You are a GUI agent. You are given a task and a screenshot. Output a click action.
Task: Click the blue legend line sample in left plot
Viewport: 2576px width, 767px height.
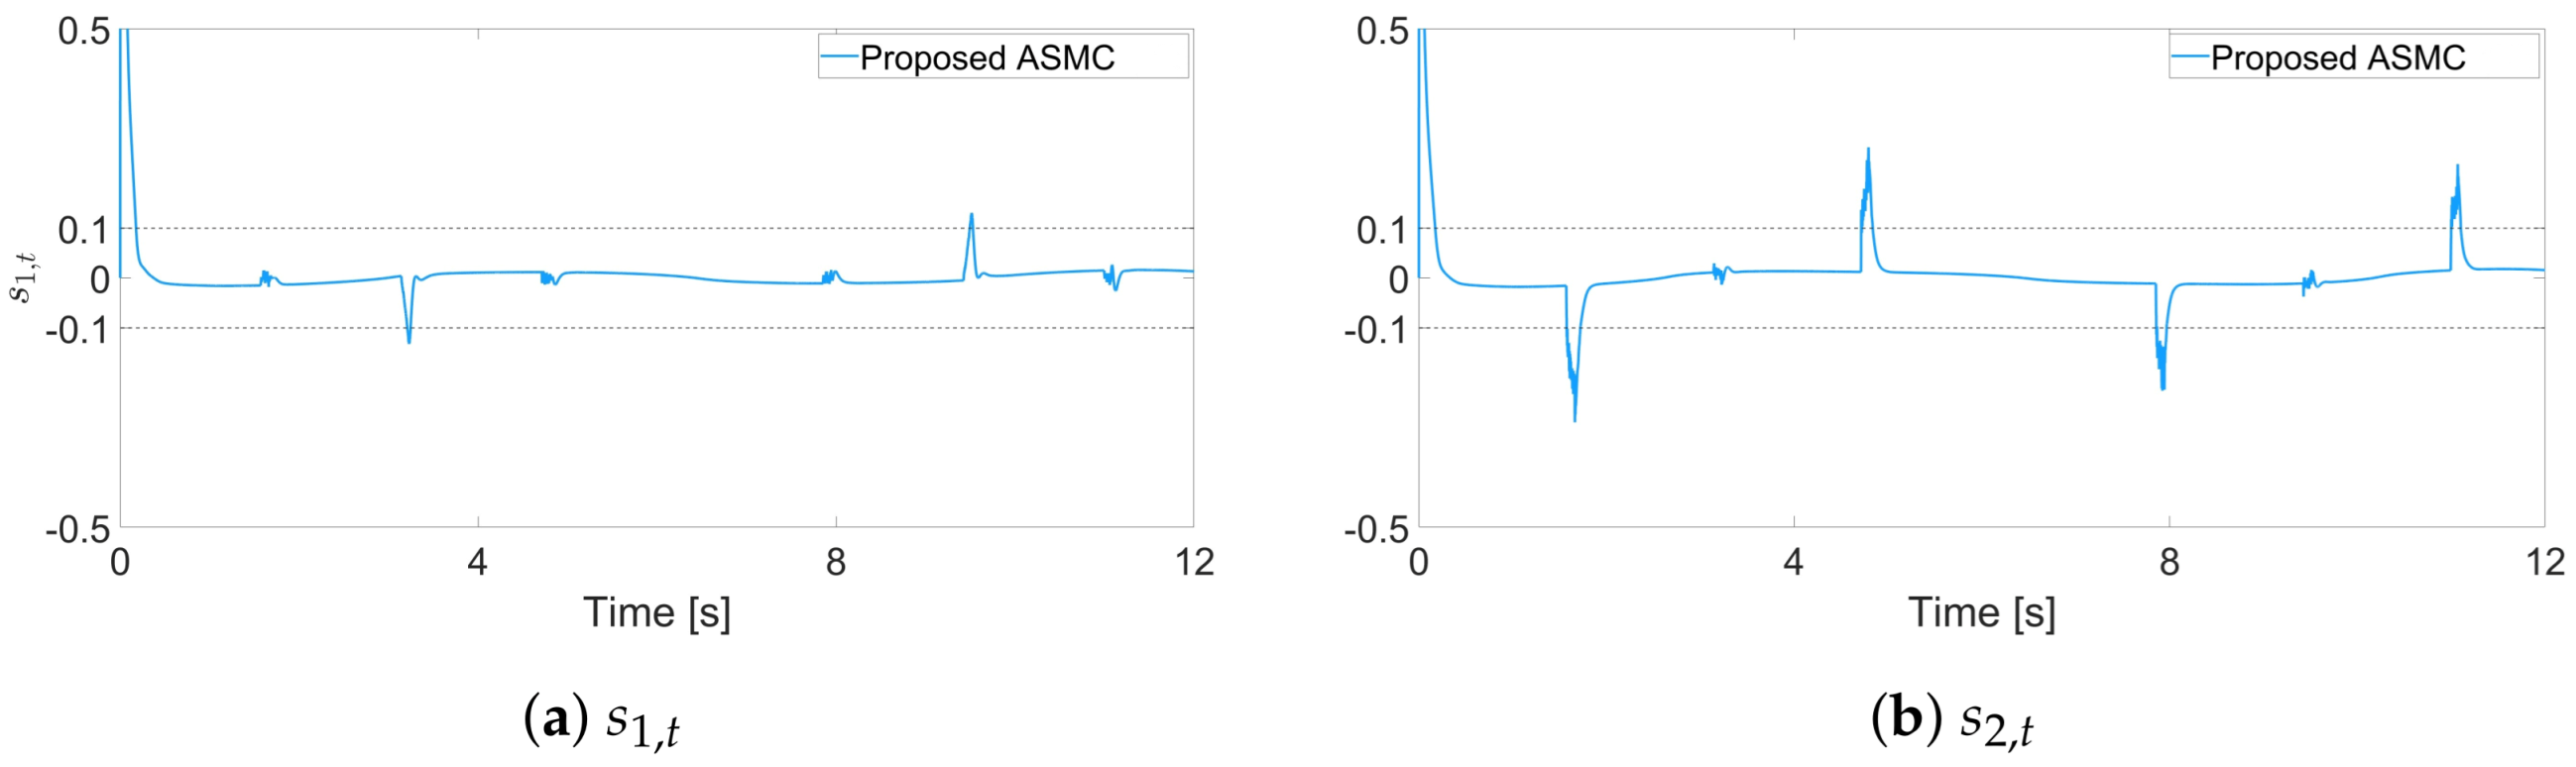(839, 57)
